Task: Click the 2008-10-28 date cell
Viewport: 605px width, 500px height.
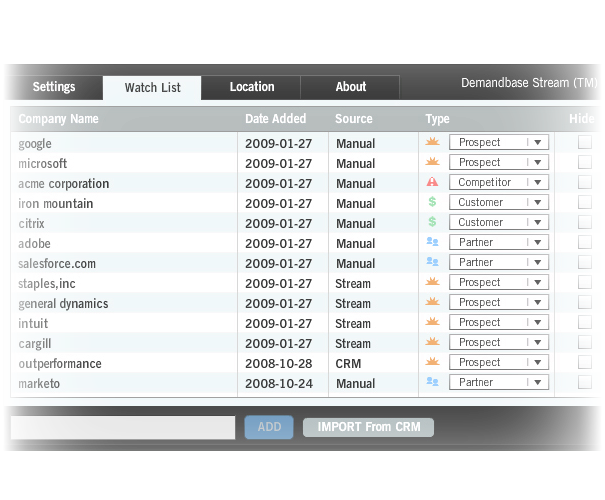Action: point(279,363)
